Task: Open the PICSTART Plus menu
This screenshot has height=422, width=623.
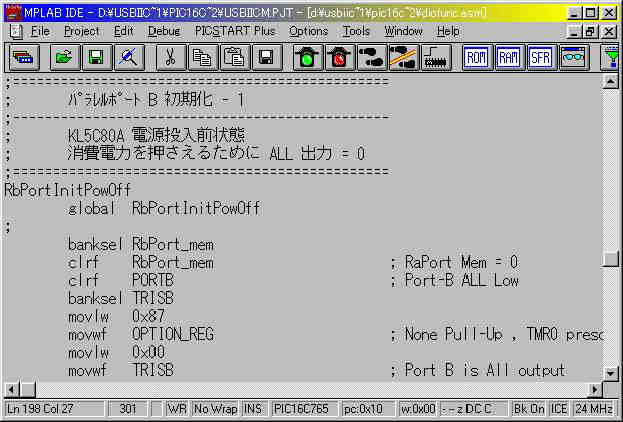Action: point(235,31)
